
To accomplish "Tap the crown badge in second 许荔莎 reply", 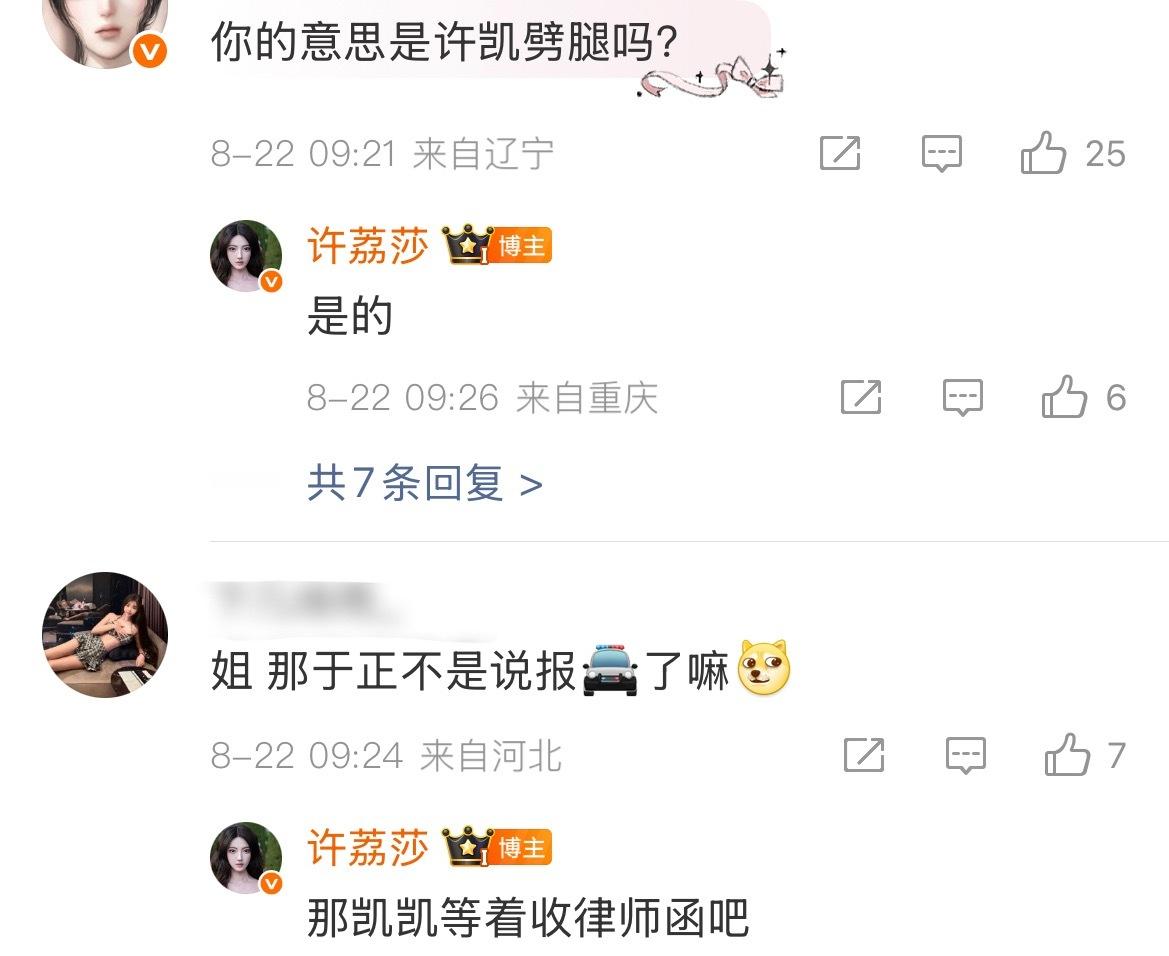I will click(467, 846).
